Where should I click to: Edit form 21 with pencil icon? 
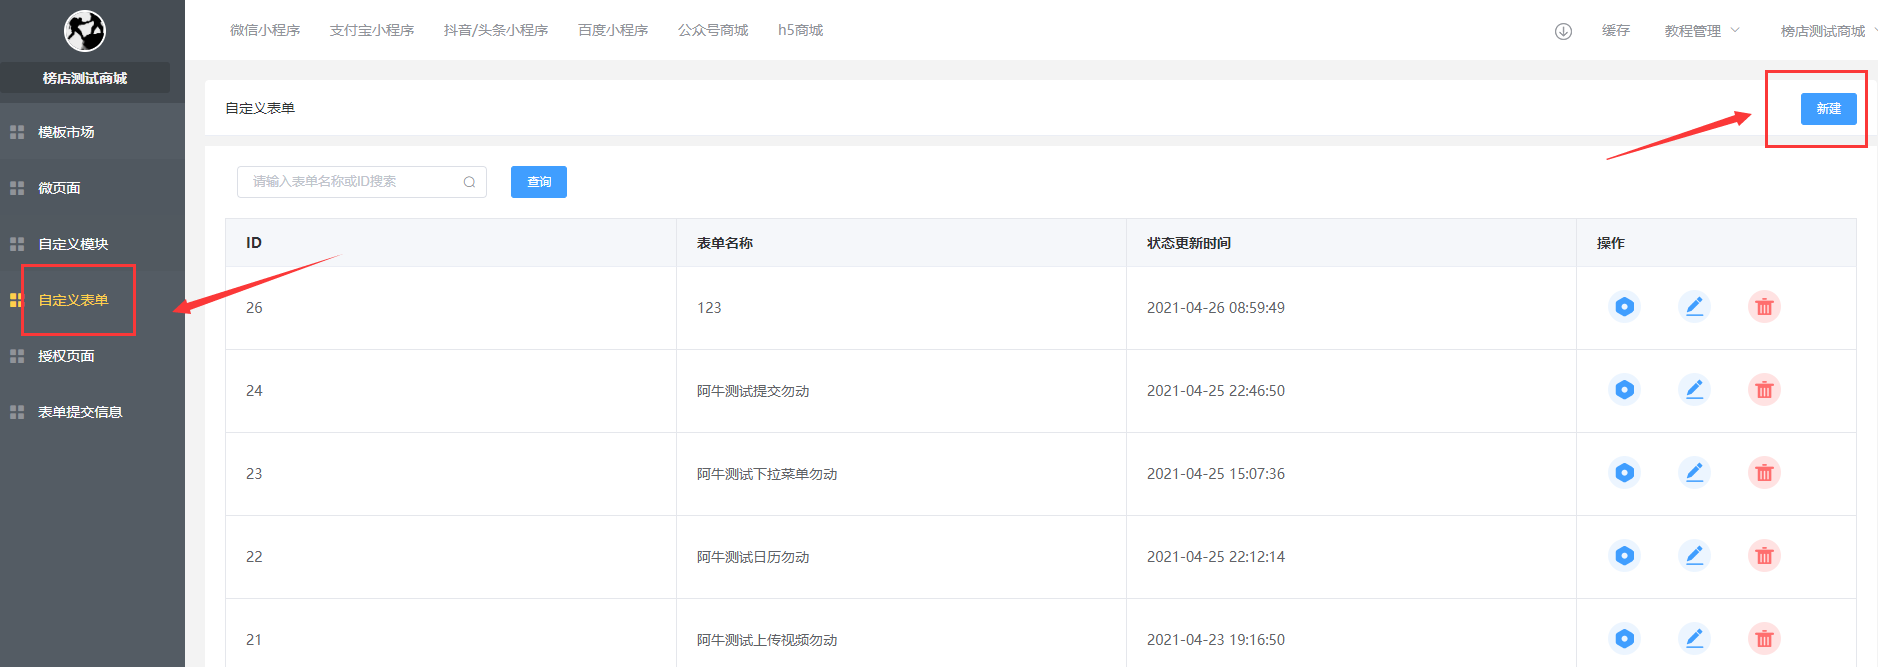pos(1694,639)
